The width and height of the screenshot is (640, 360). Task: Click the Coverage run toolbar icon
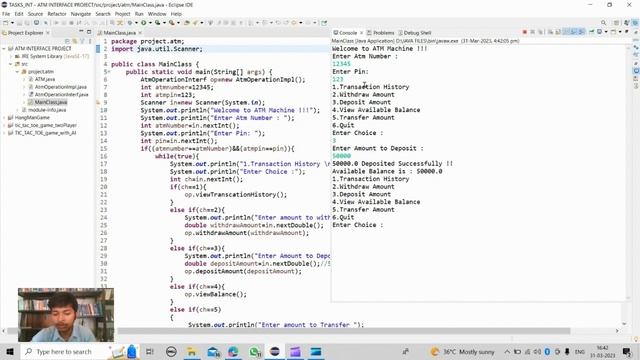tap(157, 23)
